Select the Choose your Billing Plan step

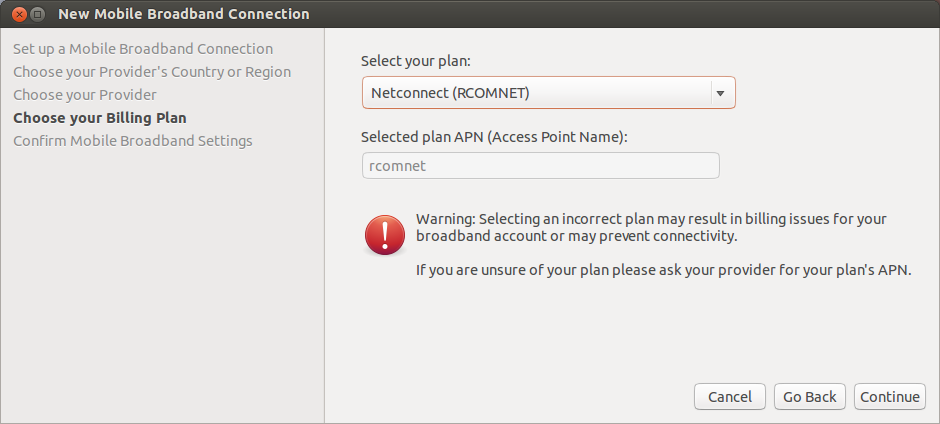100,118
